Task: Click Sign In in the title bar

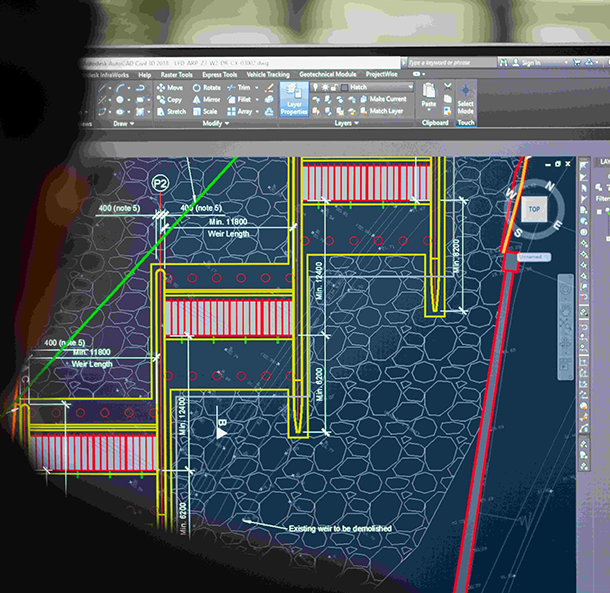Action: [x=532, y=62]
